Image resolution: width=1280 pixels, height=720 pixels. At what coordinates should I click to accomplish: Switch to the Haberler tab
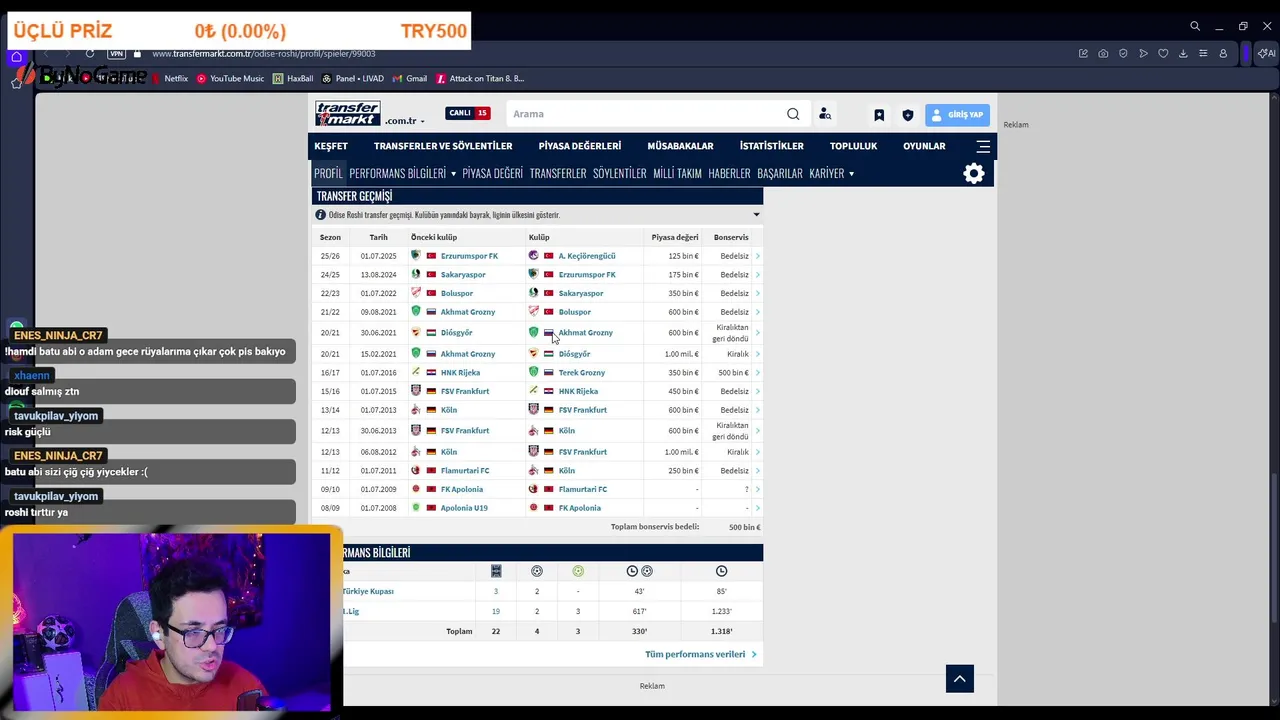pyautogui.click(x=729, y=174)
